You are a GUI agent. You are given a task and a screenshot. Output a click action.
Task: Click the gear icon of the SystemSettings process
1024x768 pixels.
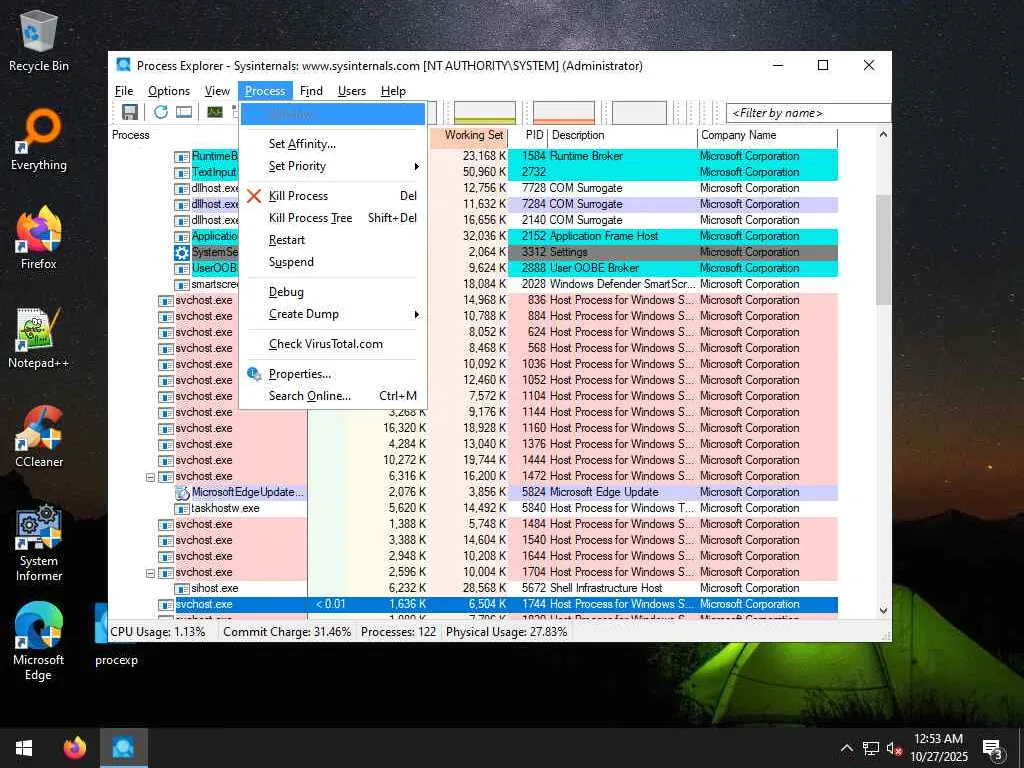pos(182,252)
